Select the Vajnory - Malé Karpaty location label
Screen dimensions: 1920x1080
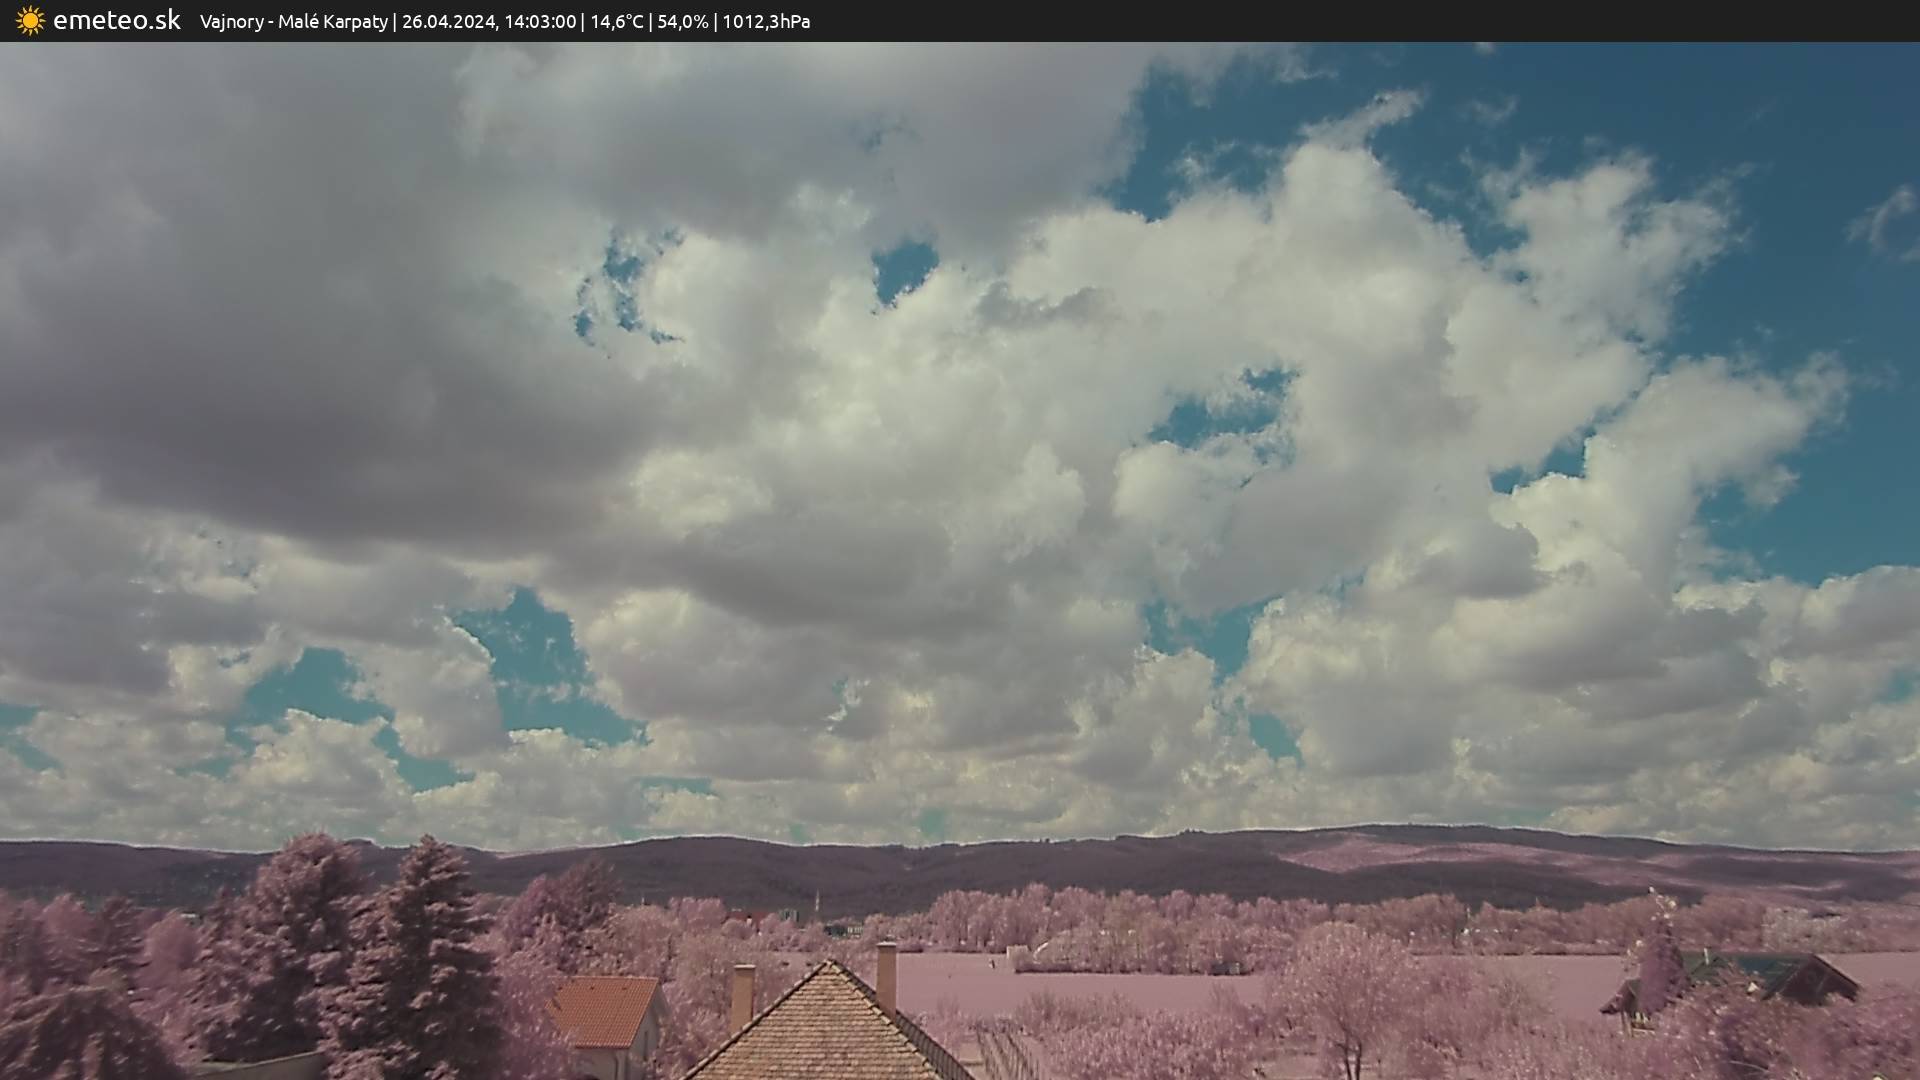[293, 22]
